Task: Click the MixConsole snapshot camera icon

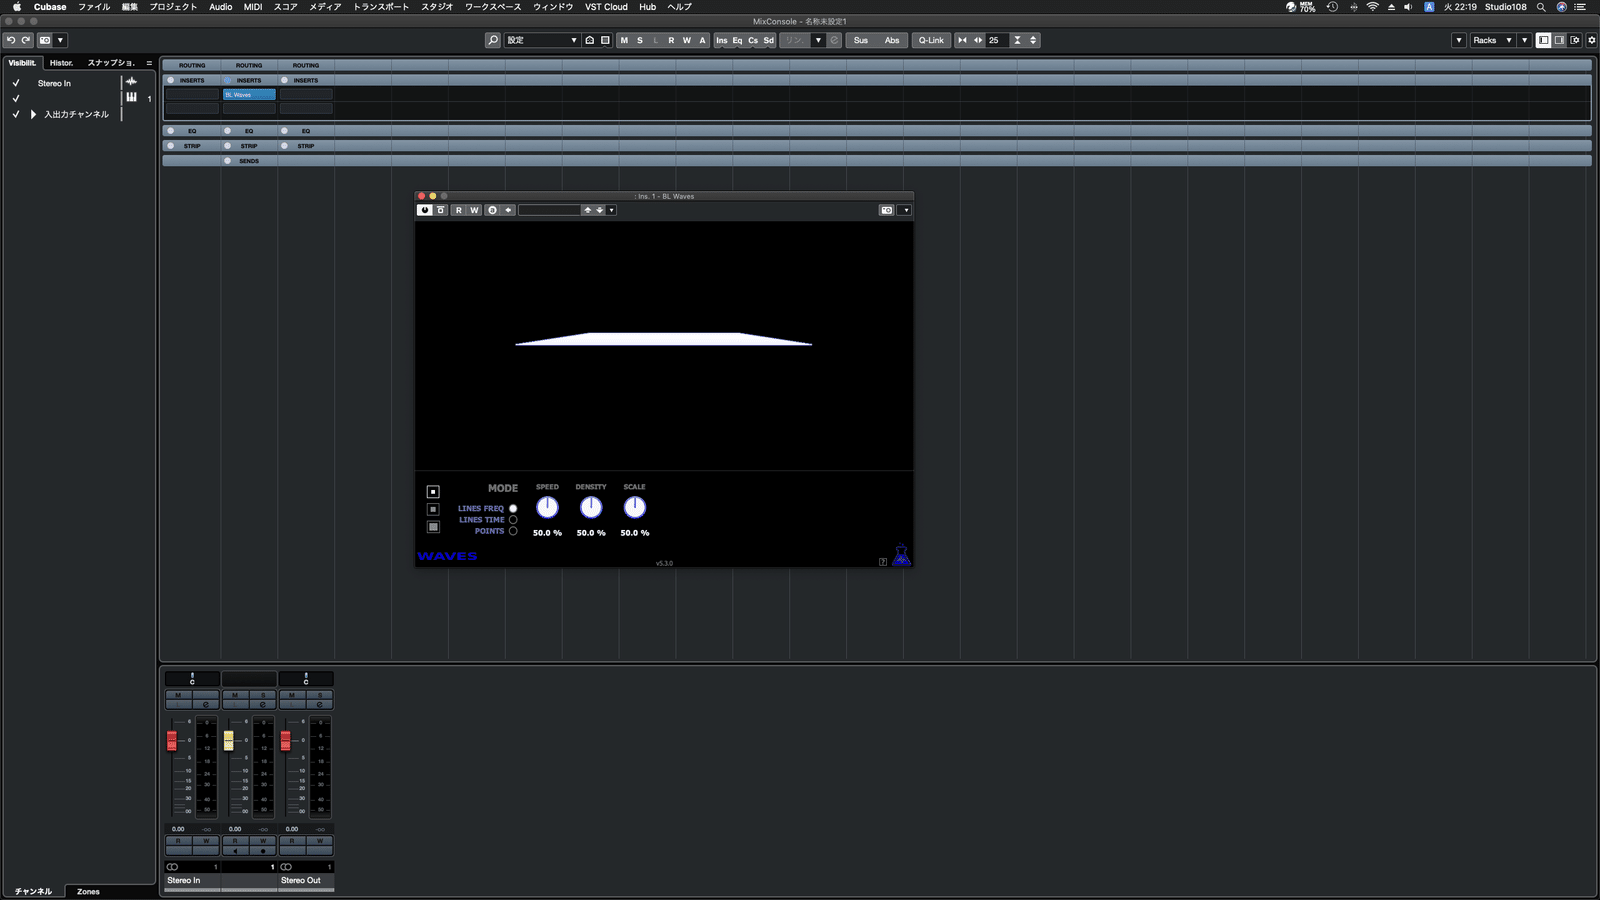Action: click(45, 40)
